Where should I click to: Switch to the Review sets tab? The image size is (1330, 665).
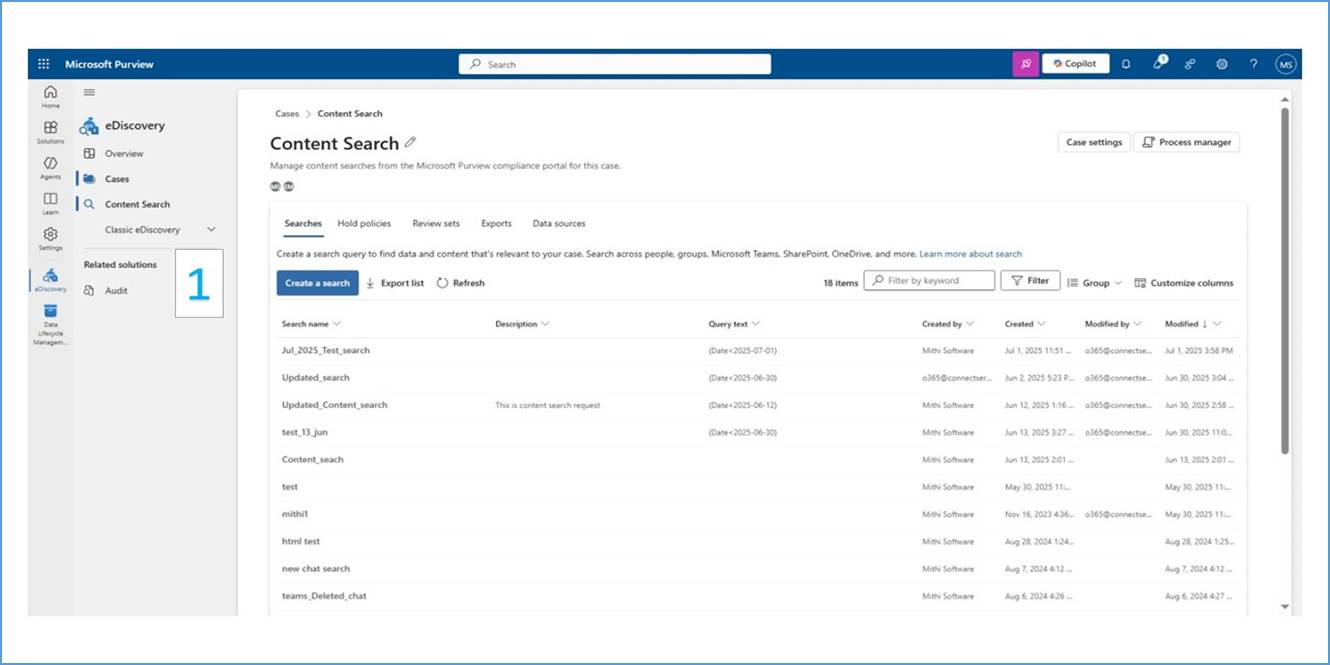coord(436,223)
